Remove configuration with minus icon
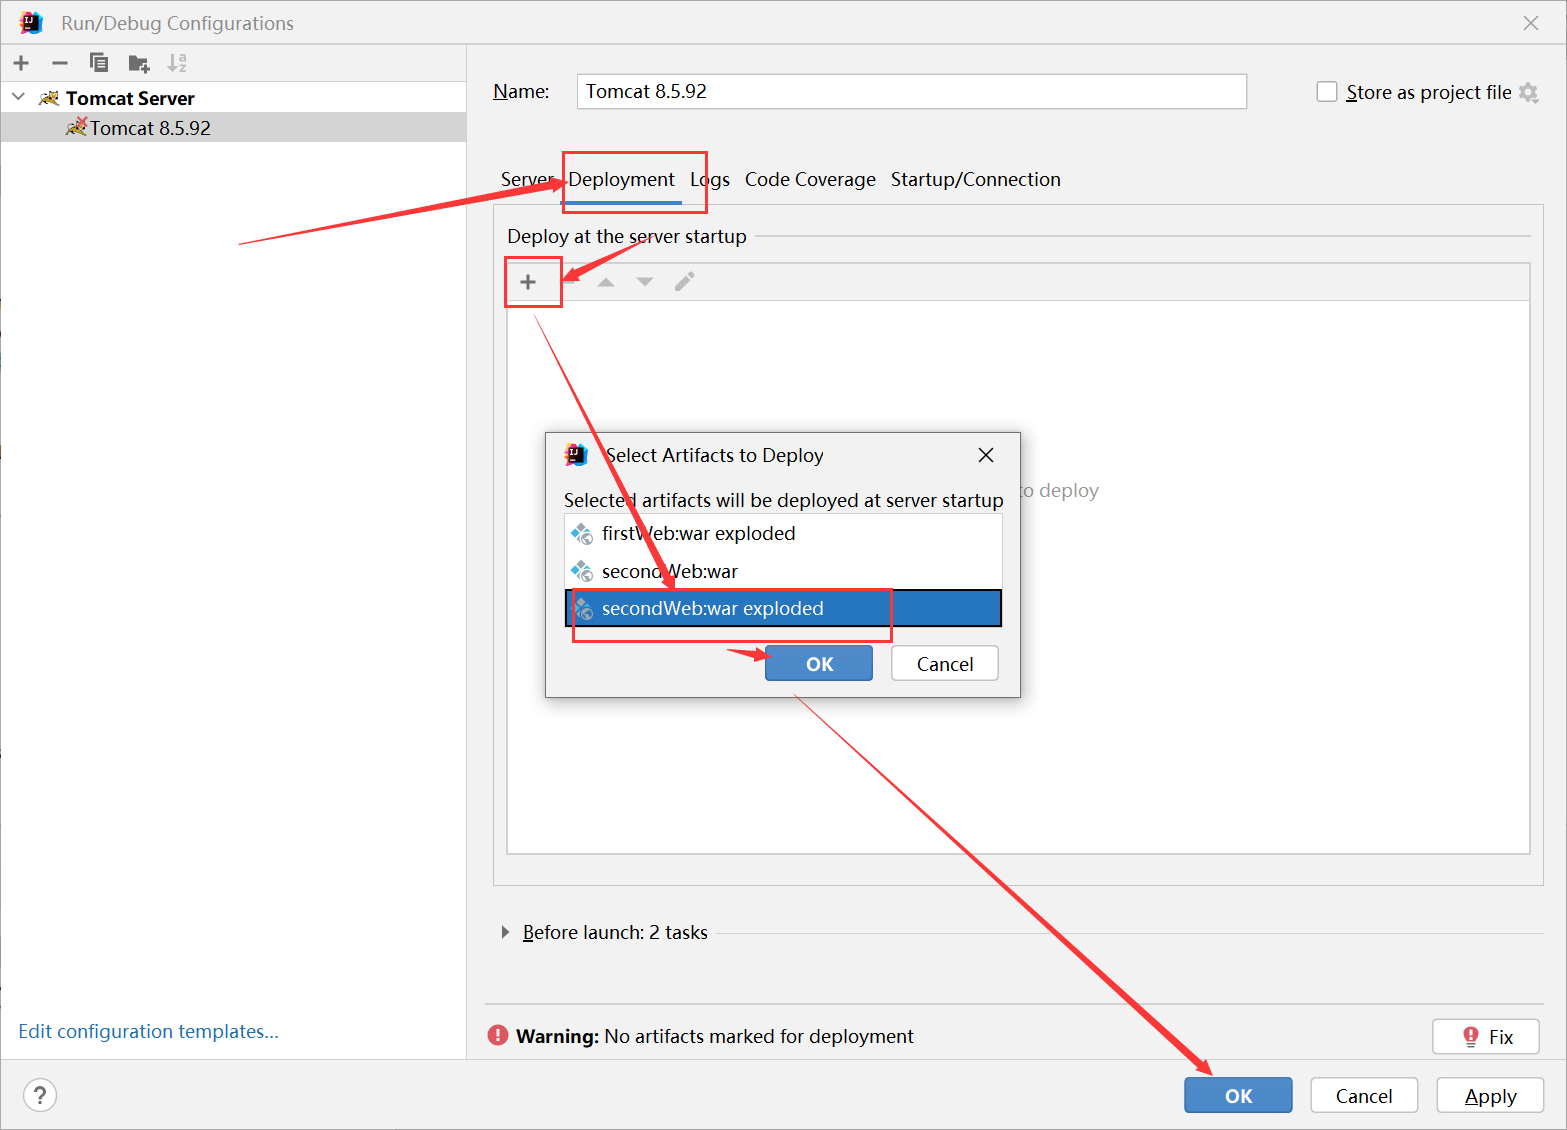 [x=60, y=63]
